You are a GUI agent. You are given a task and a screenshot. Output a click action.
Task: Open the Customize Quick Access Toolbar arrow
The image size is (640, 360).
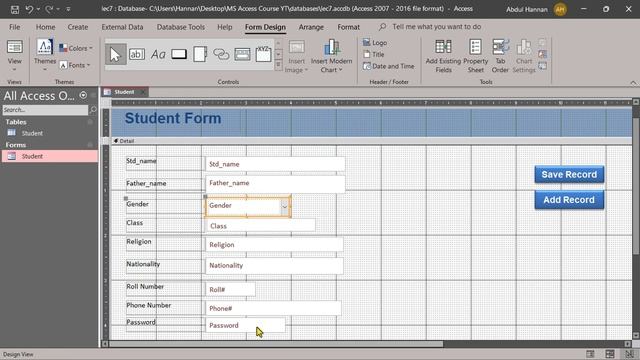click(x=68, y=9)
